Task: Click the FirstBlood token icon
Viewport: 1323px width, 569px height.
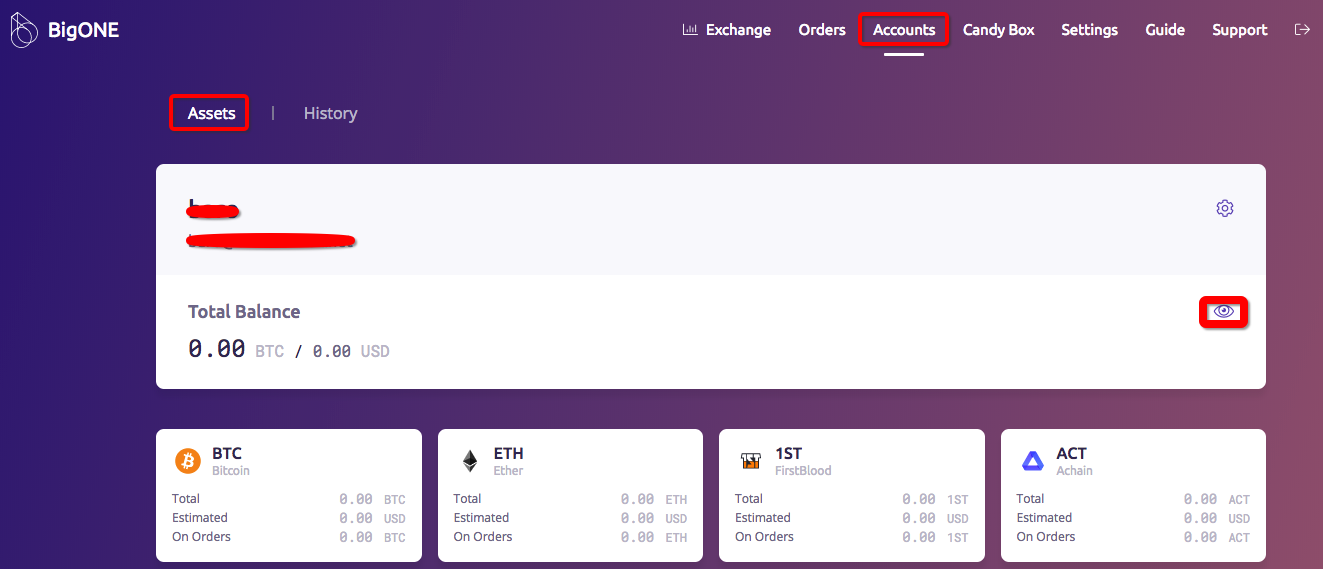Action: 751,461
